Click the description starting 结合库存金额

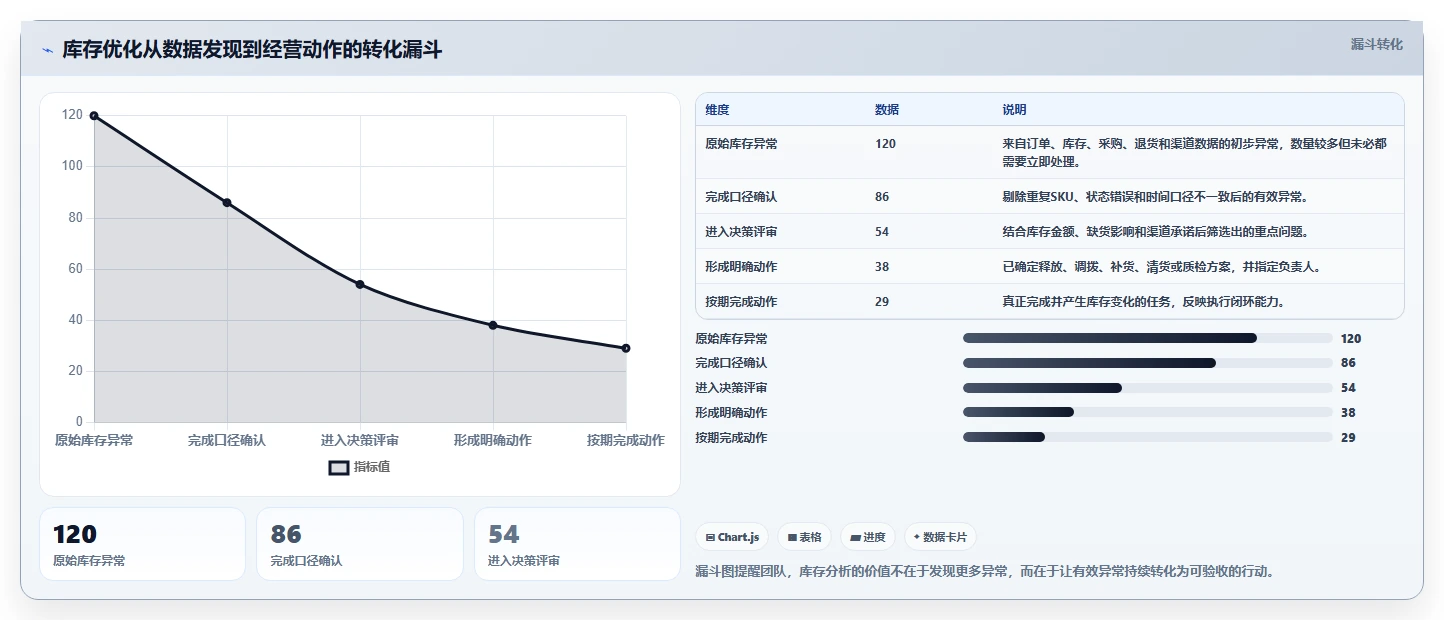pyautogui.click(x=1155, y=232)
